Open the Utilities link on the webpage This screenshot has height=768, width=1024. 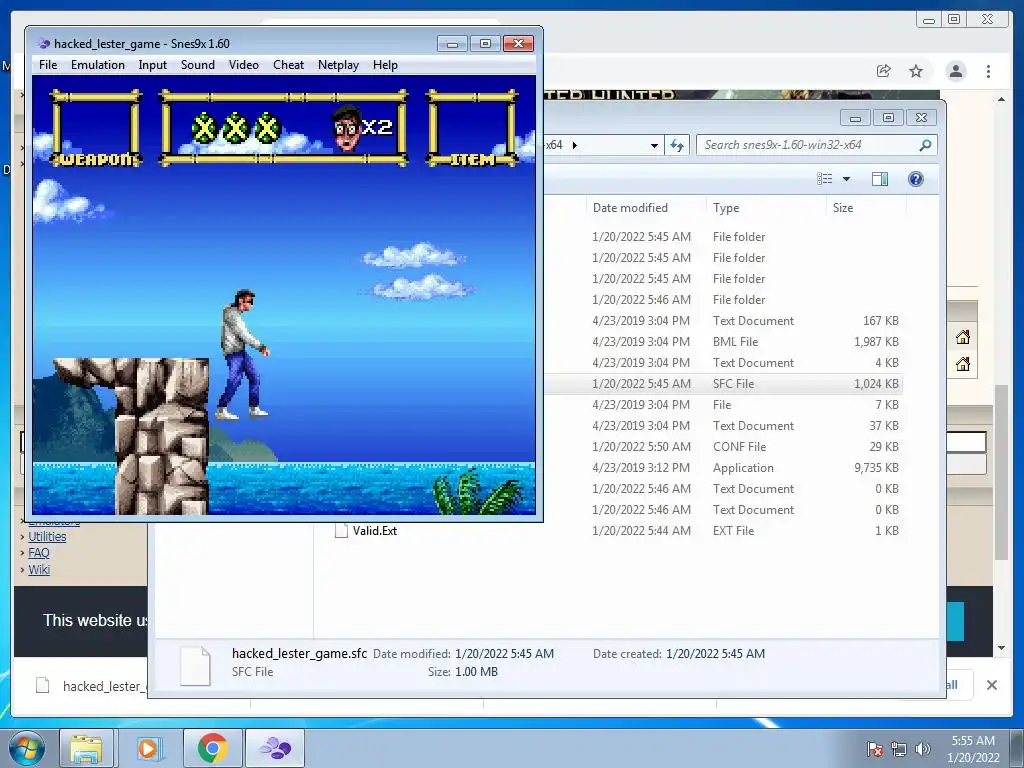[x=47, y=536]
